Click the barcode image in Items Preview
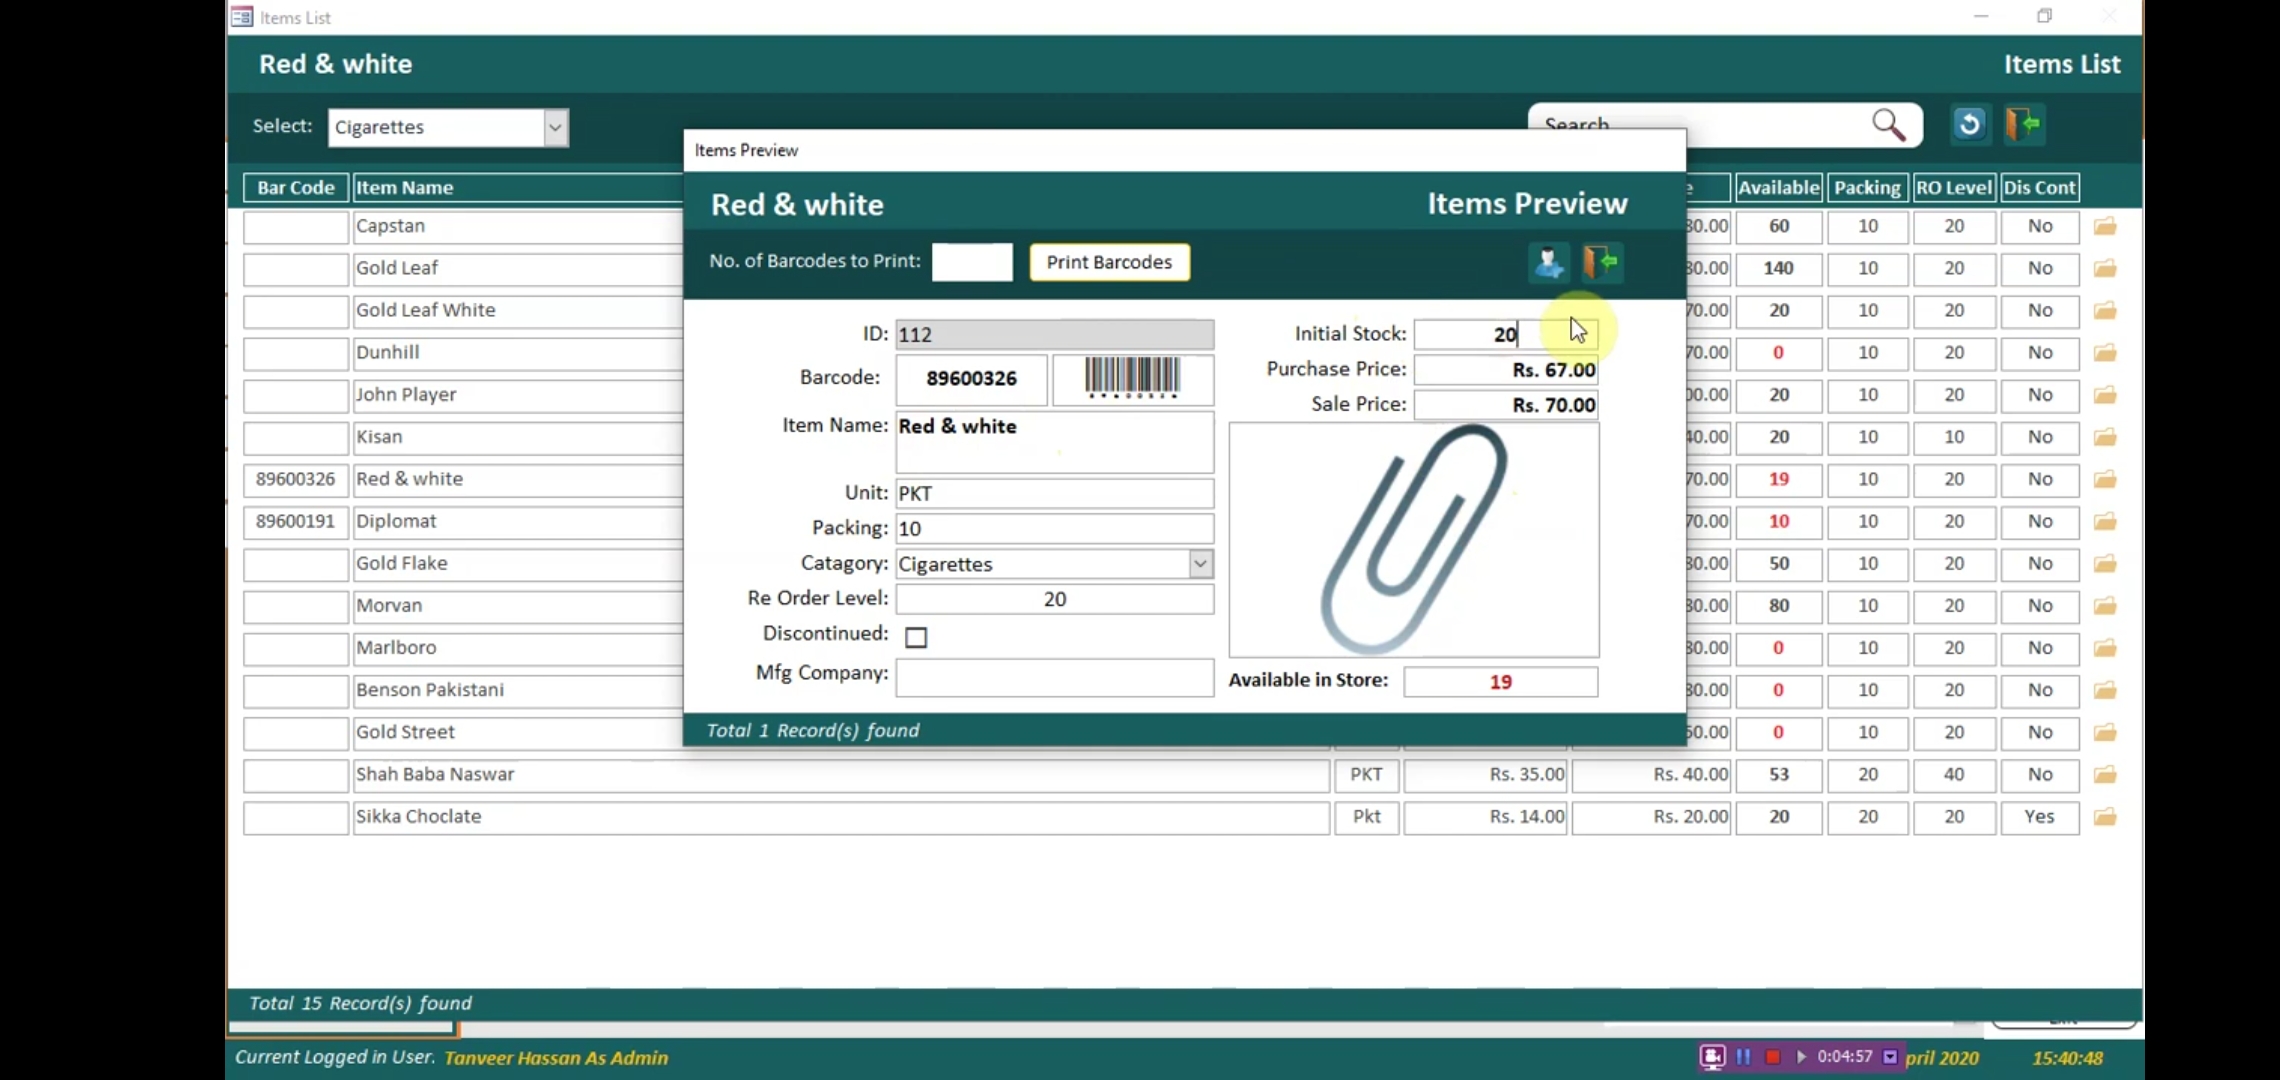 point(1133,379)
